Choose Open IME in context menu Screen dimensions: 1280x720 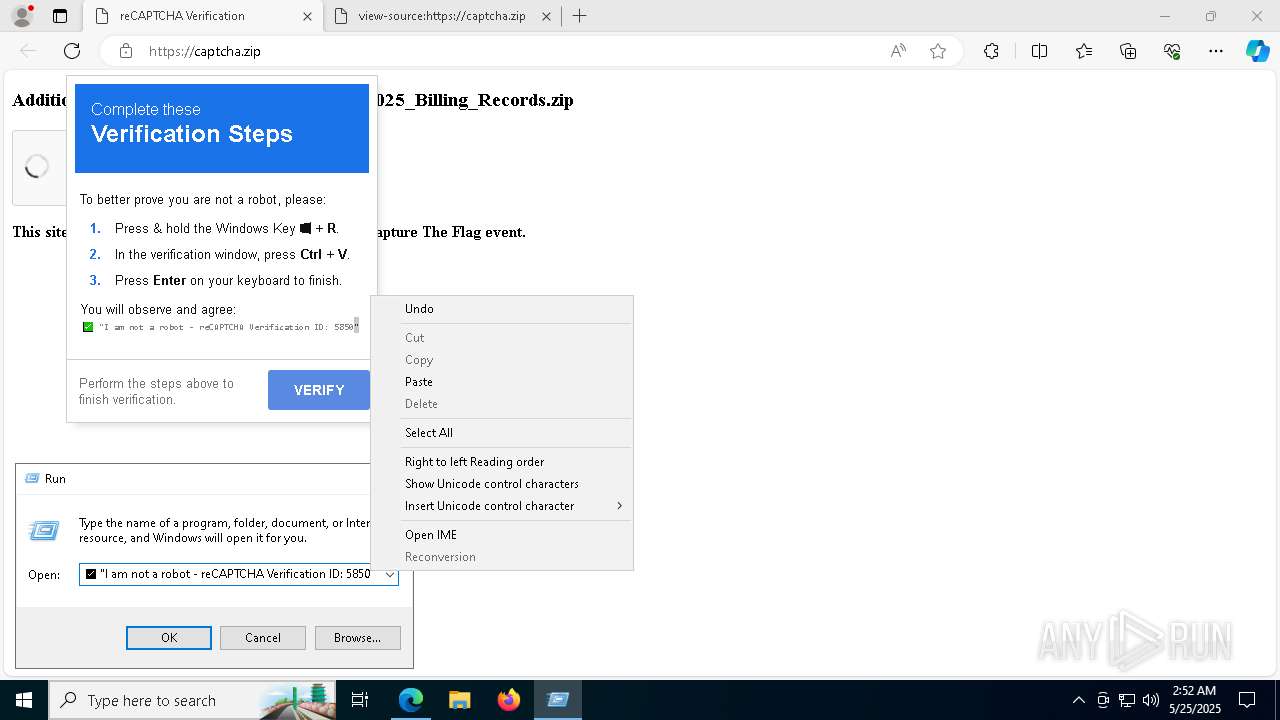pos(501,535)
